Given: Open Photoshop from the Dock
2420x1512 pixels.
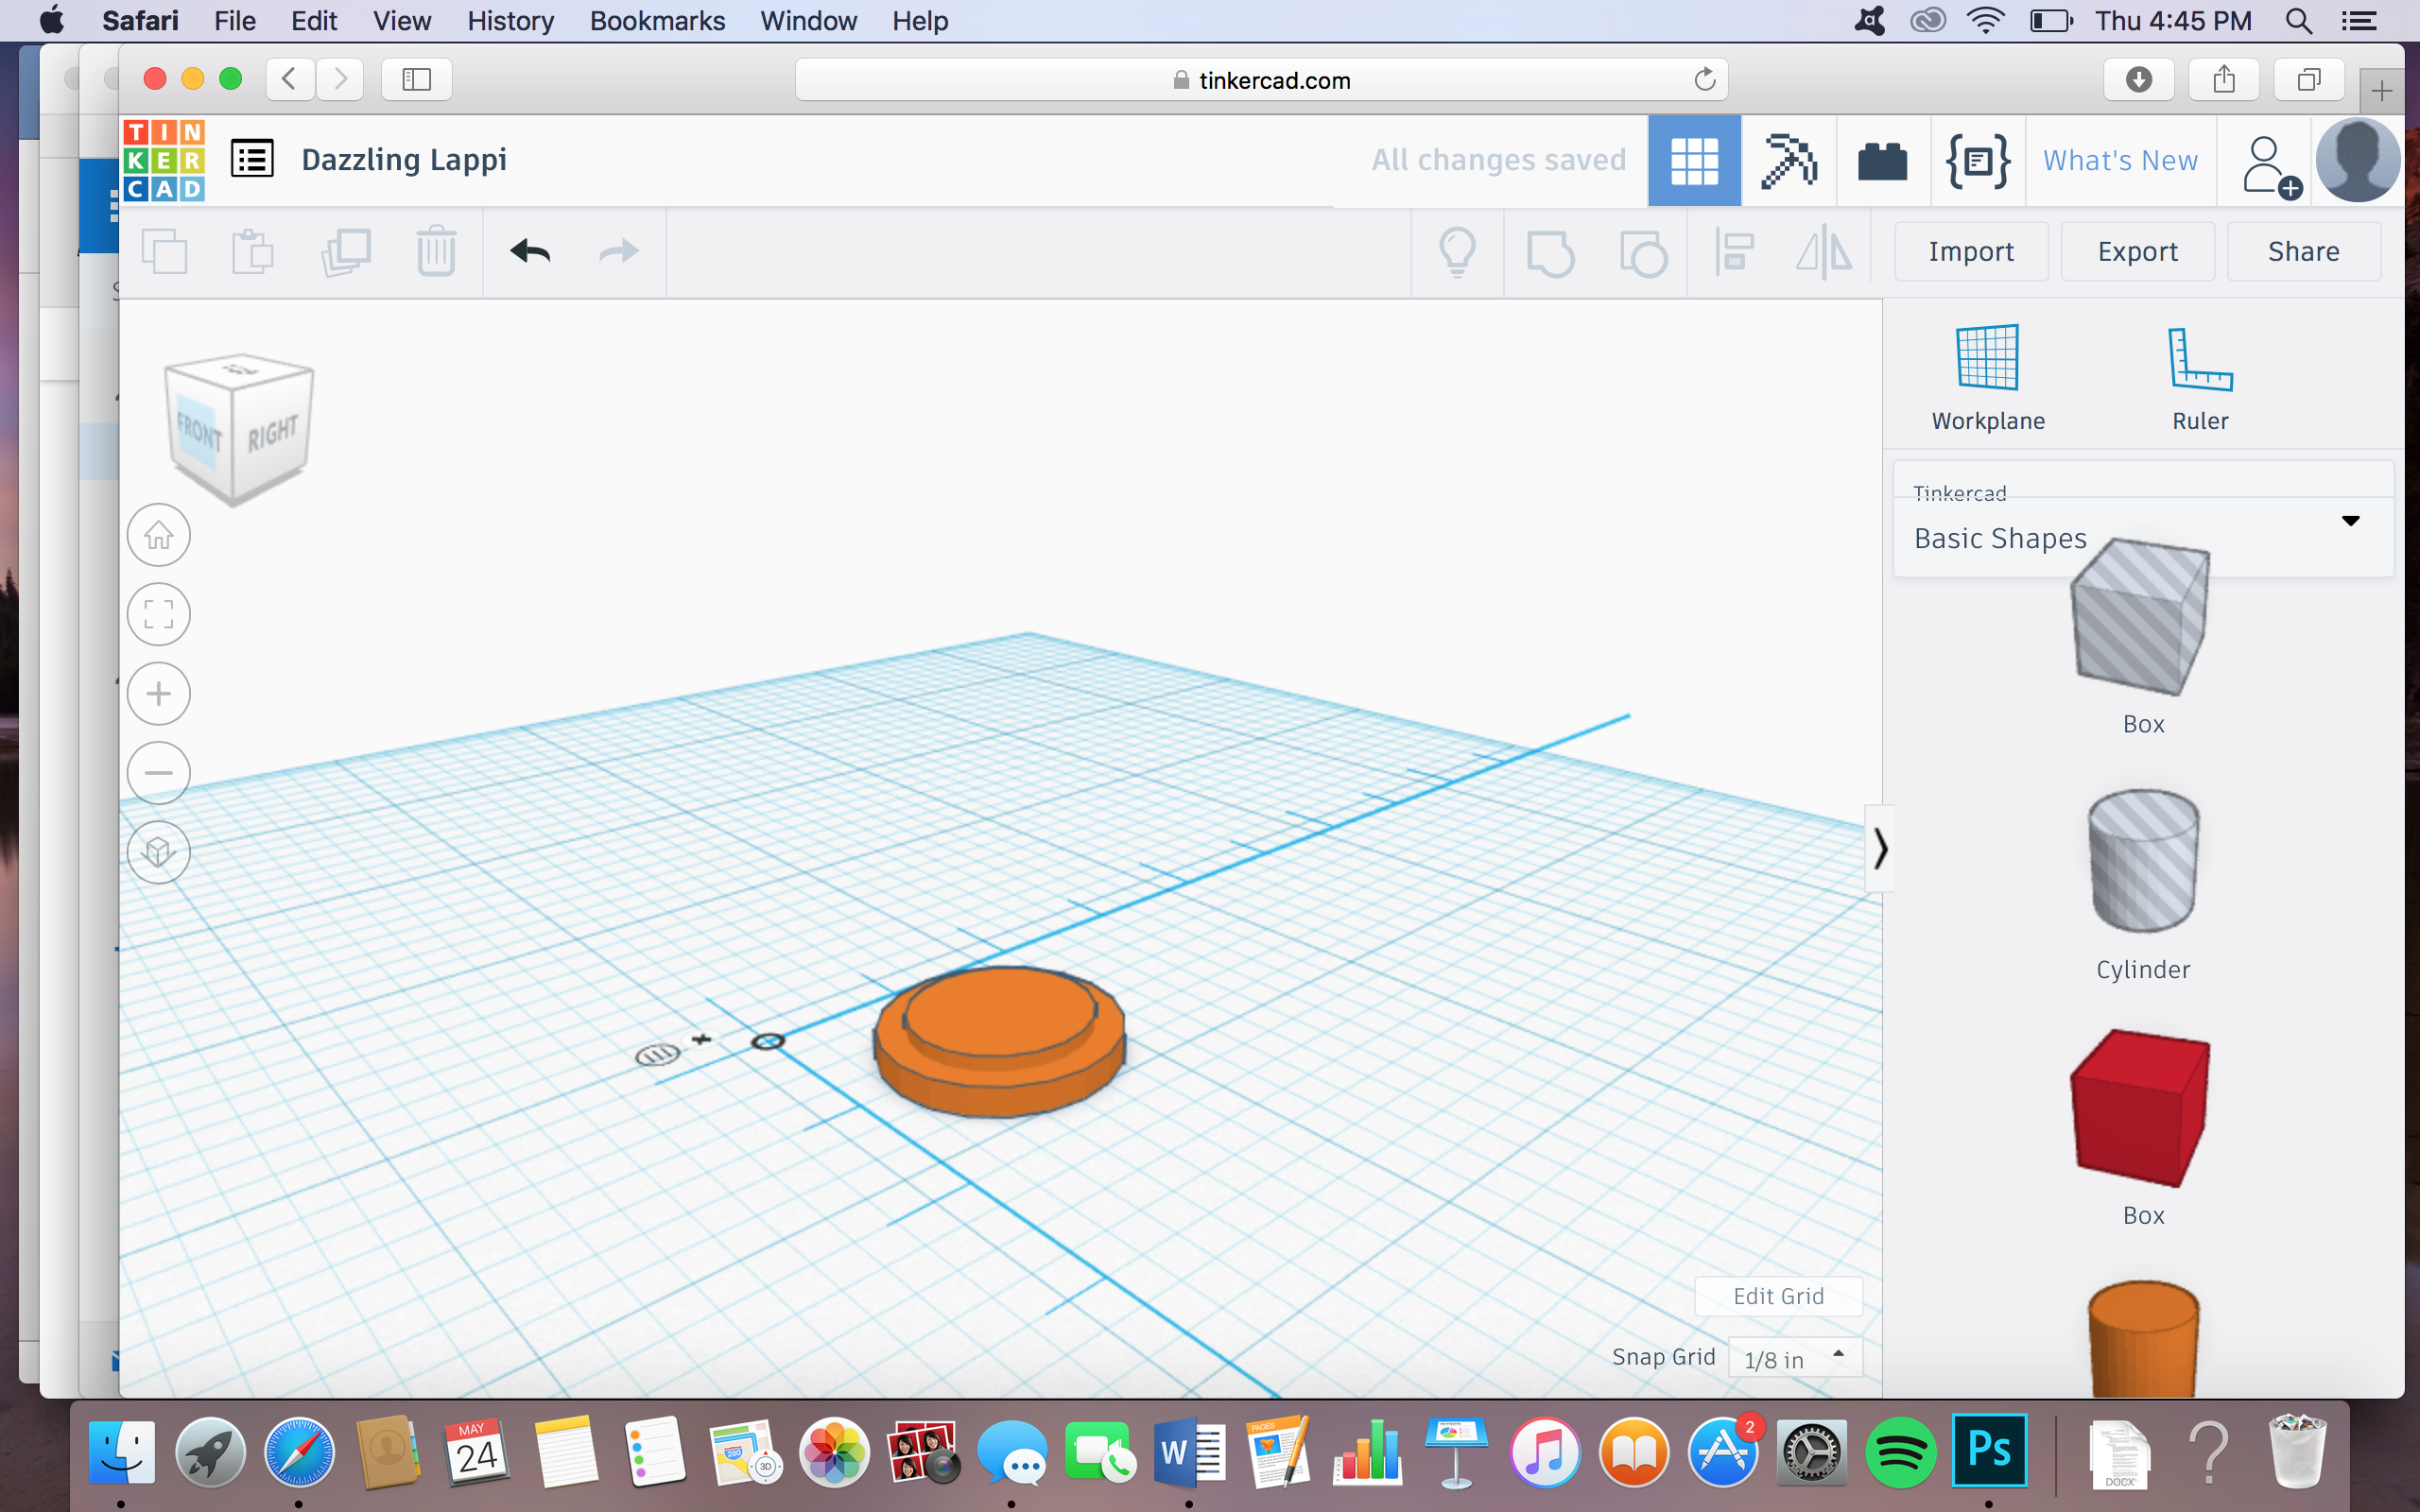Looking at the screenshot, I should click(x=1988, y=1450).
